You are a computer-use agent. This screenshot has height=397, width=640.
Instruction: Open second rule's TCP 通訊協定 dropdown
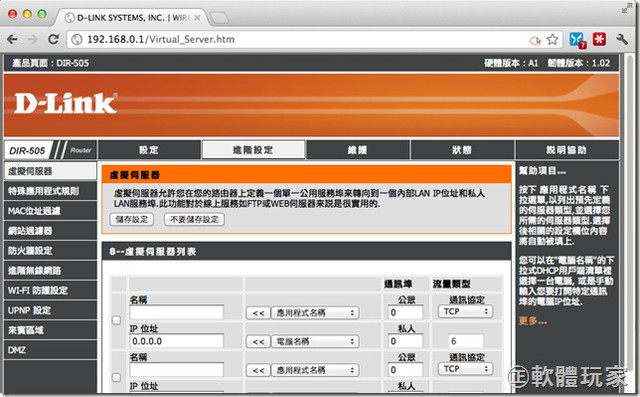(x=465, y=369)
